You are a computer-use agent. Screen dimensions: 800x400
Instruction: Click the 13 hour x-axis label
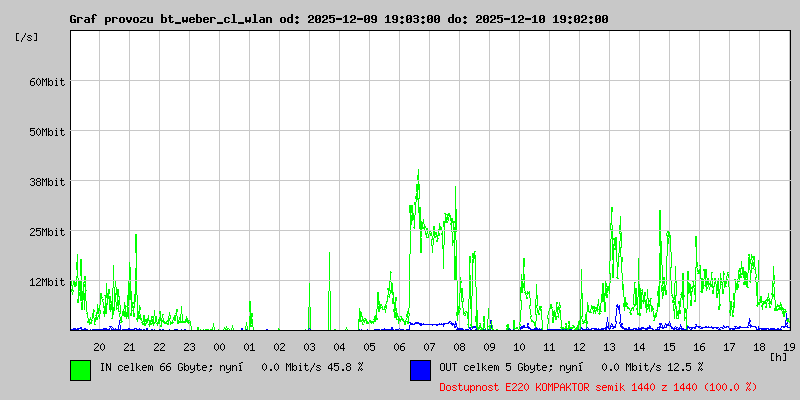pyautogui.click(x=610, y=347)
